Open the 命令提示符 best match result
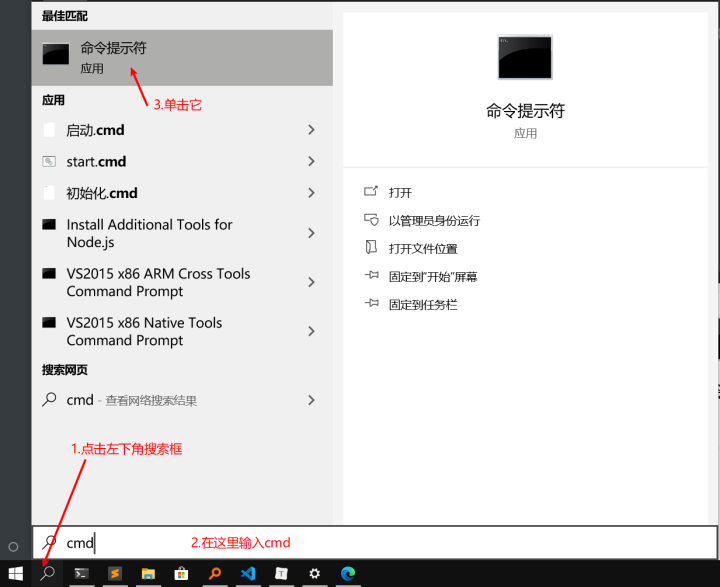720x587 pixels. 182,58
